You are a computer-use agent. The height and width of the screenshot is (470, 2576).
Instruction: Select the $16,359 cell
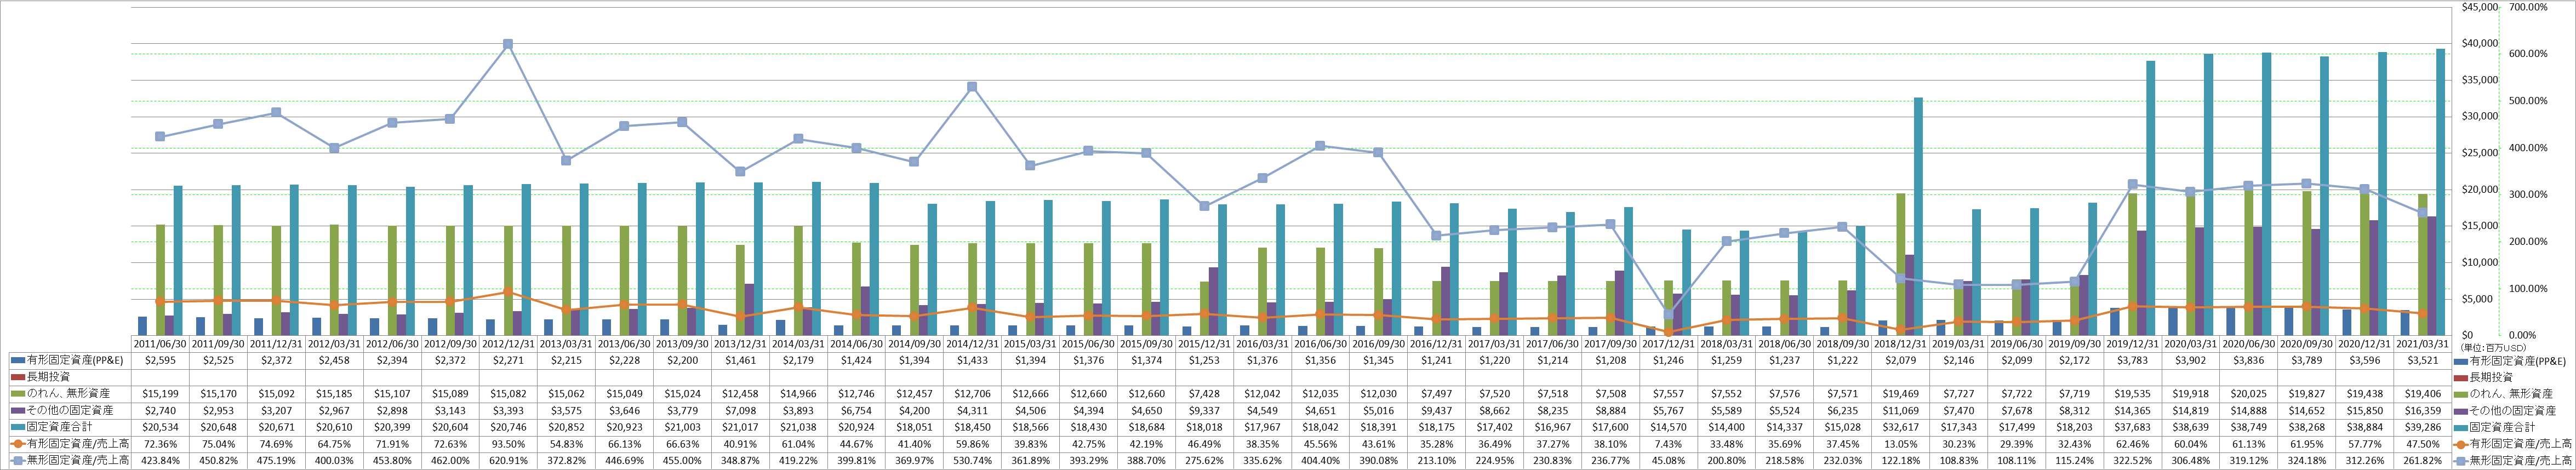tap(2422, 410)
